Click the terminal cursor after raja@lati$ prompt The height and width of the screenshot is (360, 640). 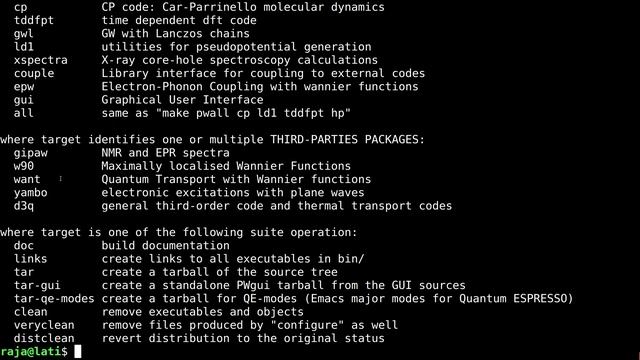click(x=78, y=351)
